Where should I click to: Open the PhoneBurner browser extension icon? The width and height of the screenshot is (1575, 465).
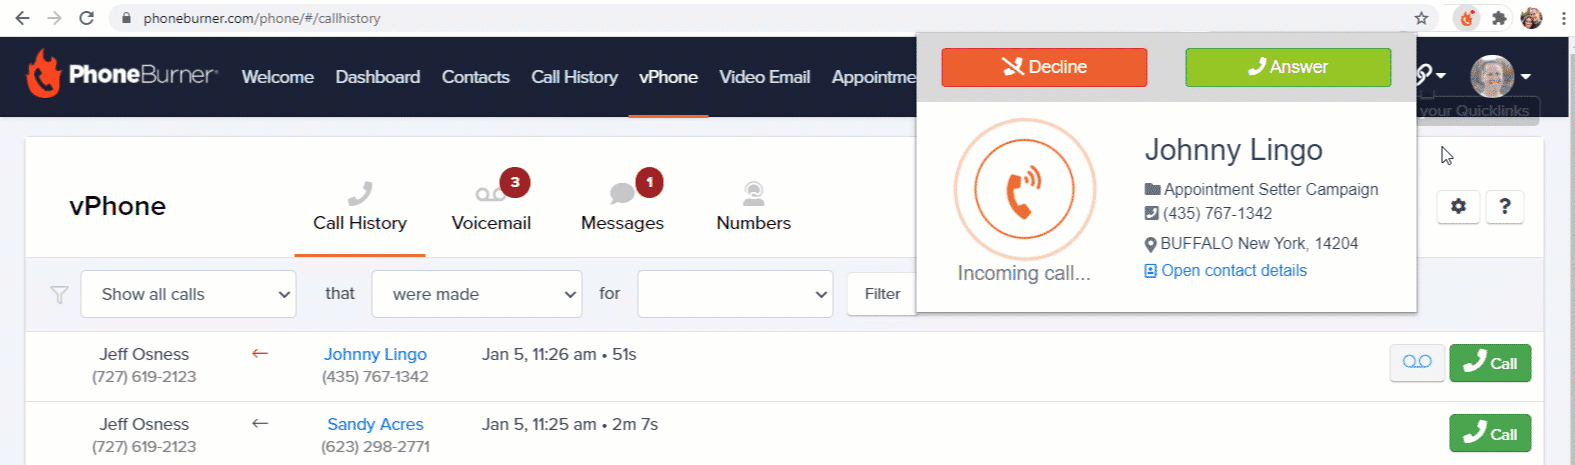pyautogui.click(x=1467, y=18)
